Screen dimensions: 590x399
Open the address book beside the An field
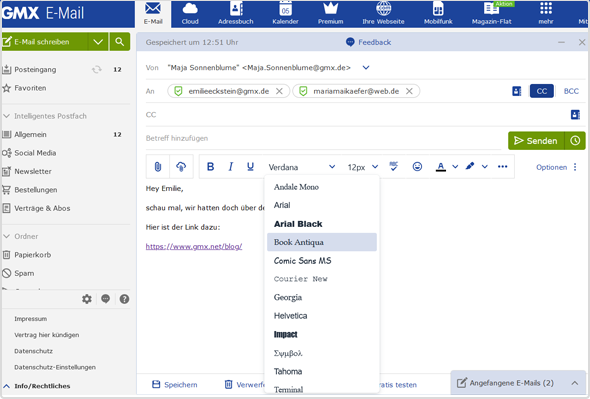[517, 91]
